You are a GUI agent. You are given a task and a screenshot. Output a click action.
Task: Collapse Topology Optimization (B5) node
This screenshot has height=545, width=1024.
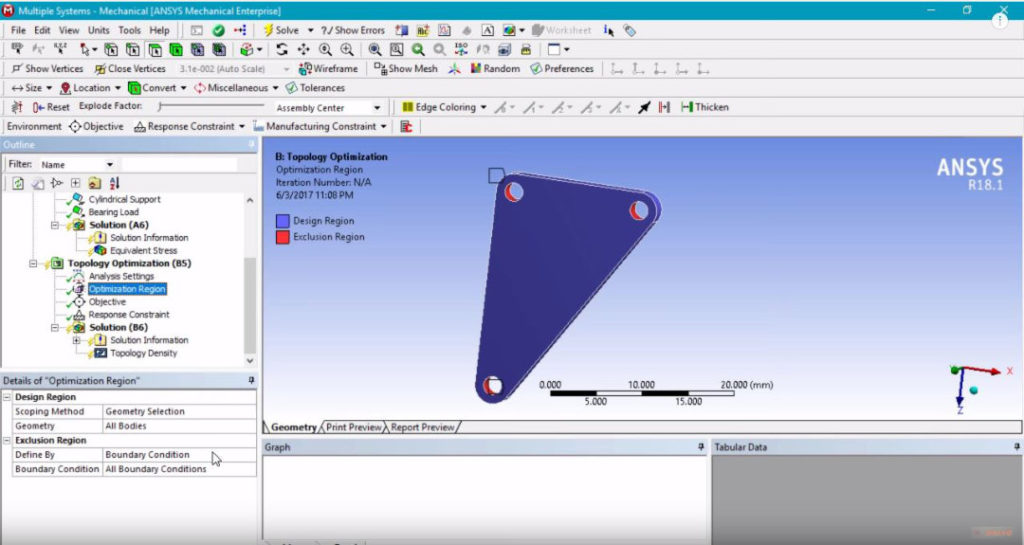(x=33, y=264)
